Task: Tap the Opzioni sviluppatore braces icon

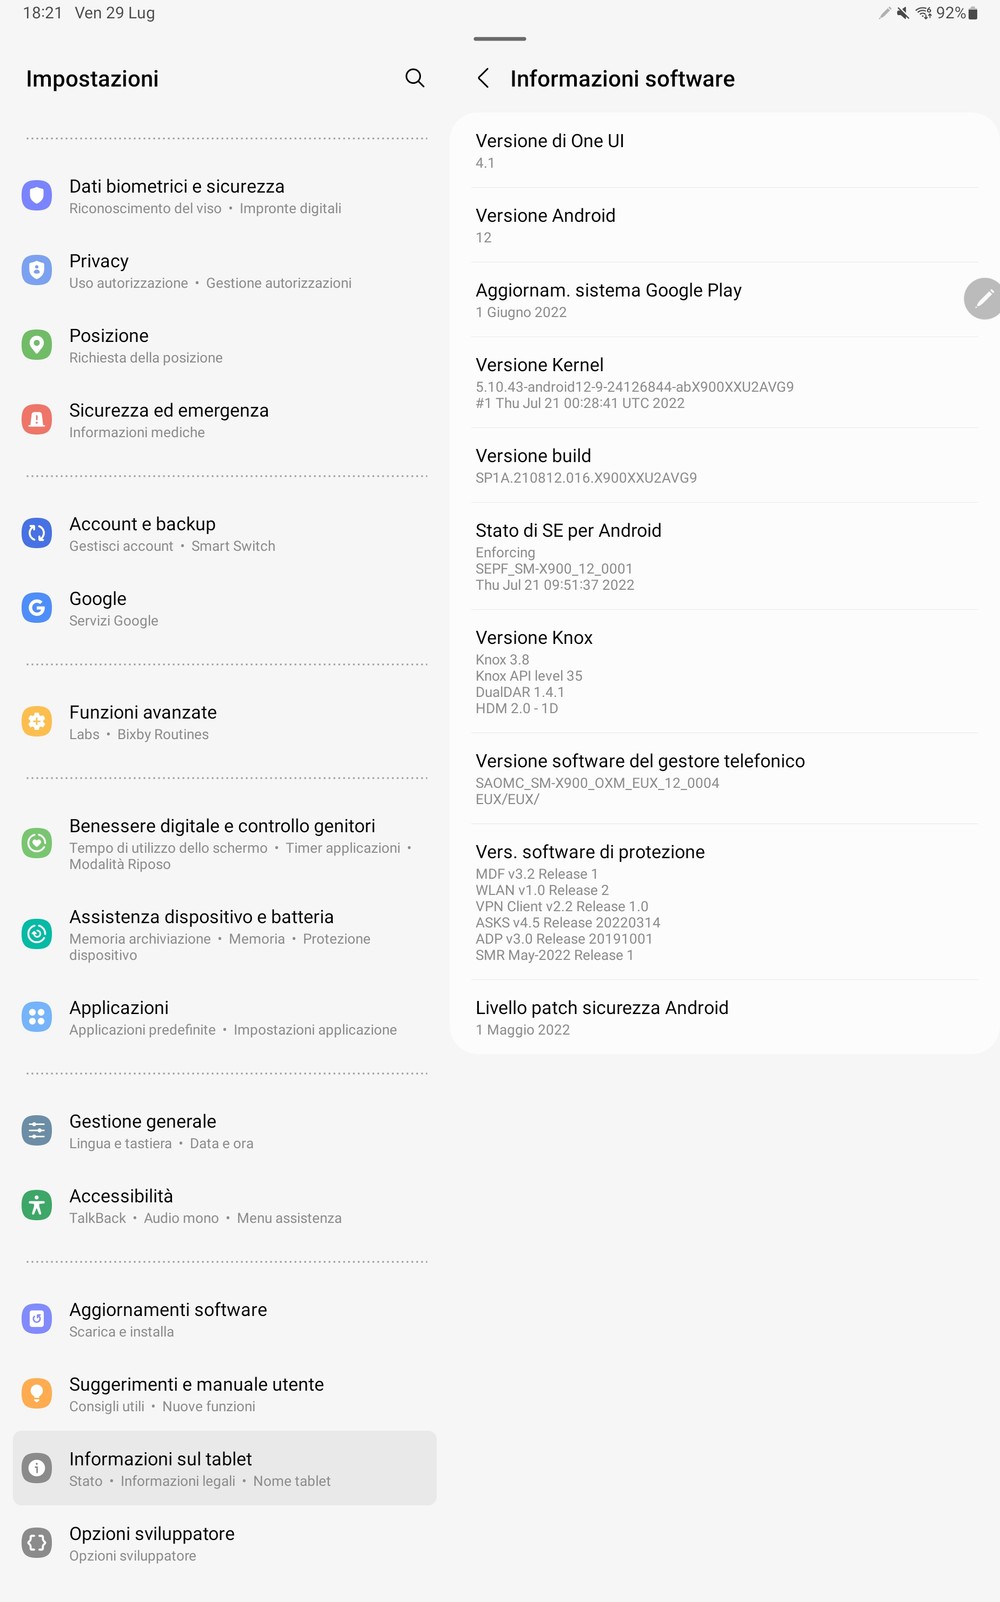Action: [37, 1542]
